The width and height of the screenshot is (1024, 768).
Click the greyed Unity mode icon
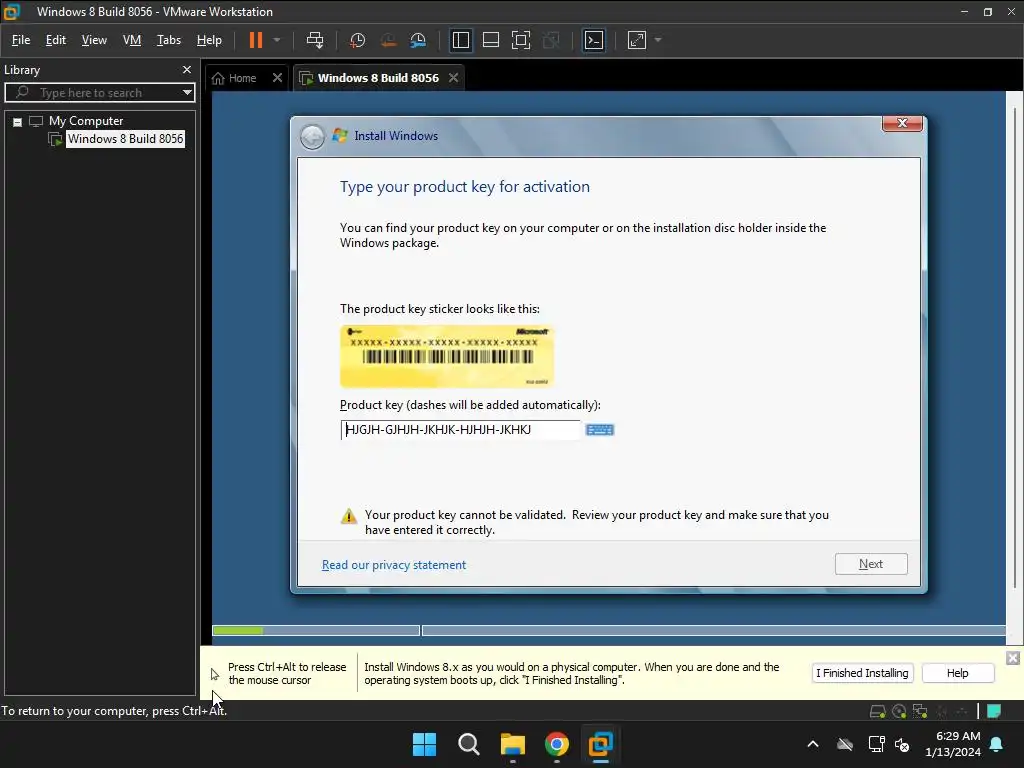tap(551, 40)
